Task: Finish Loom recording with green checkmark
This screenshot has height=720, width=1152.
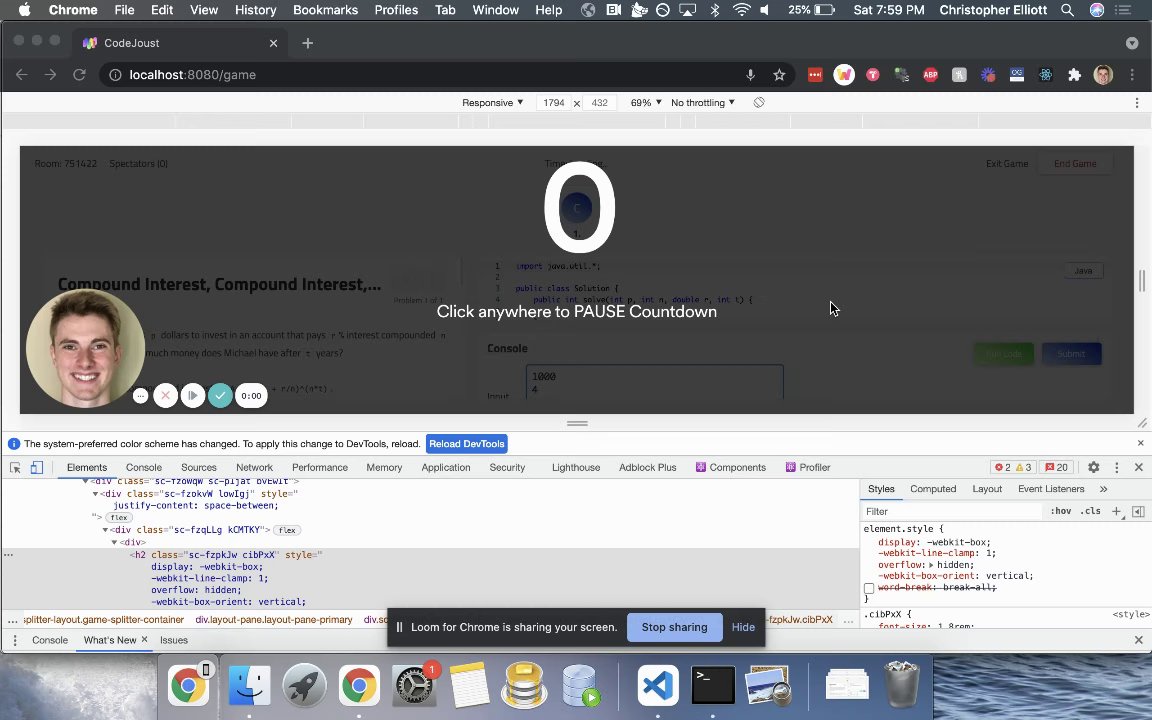Action: tap(220, 395)
